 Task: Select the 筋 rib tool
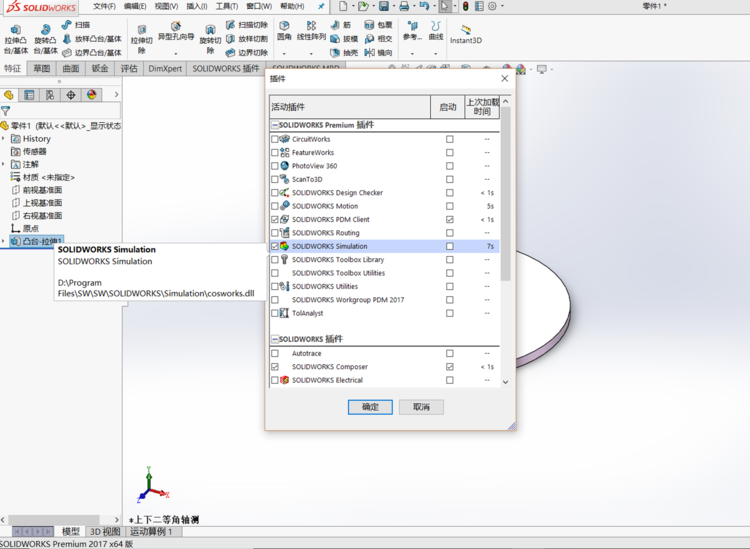click(x=341, y=25)
